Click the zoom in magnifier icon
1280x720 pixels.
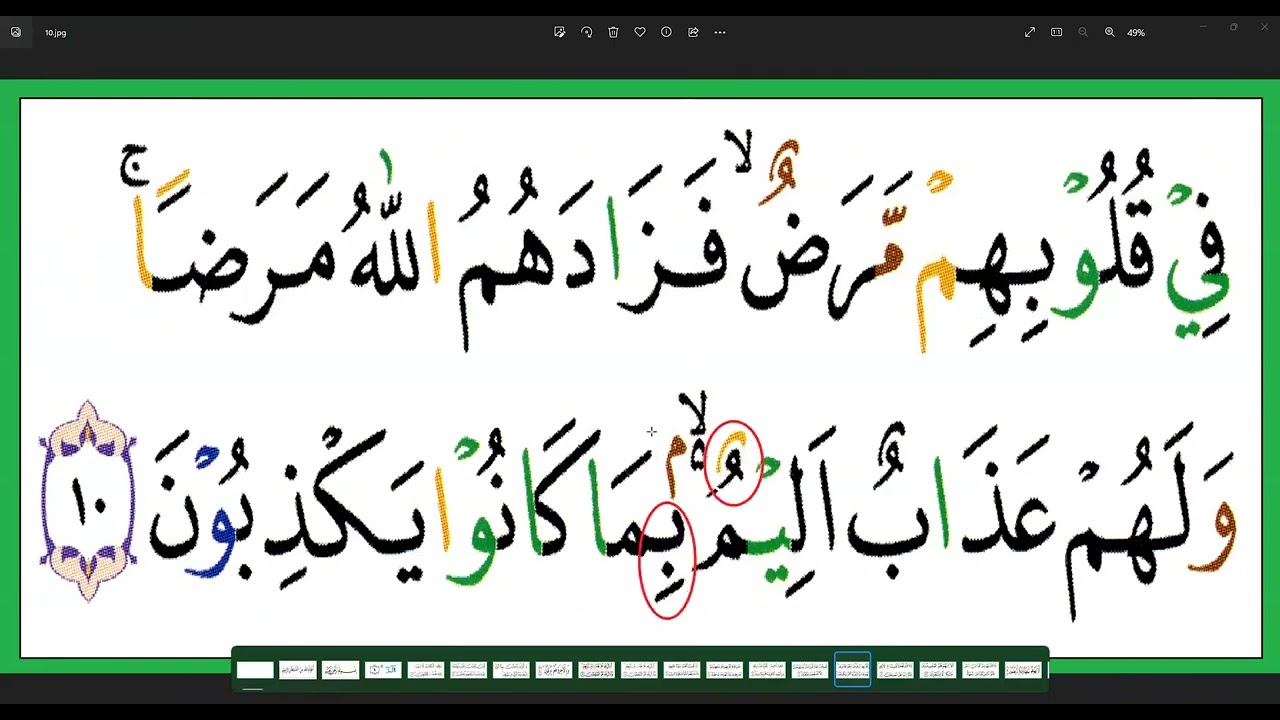click(1110, 32)
